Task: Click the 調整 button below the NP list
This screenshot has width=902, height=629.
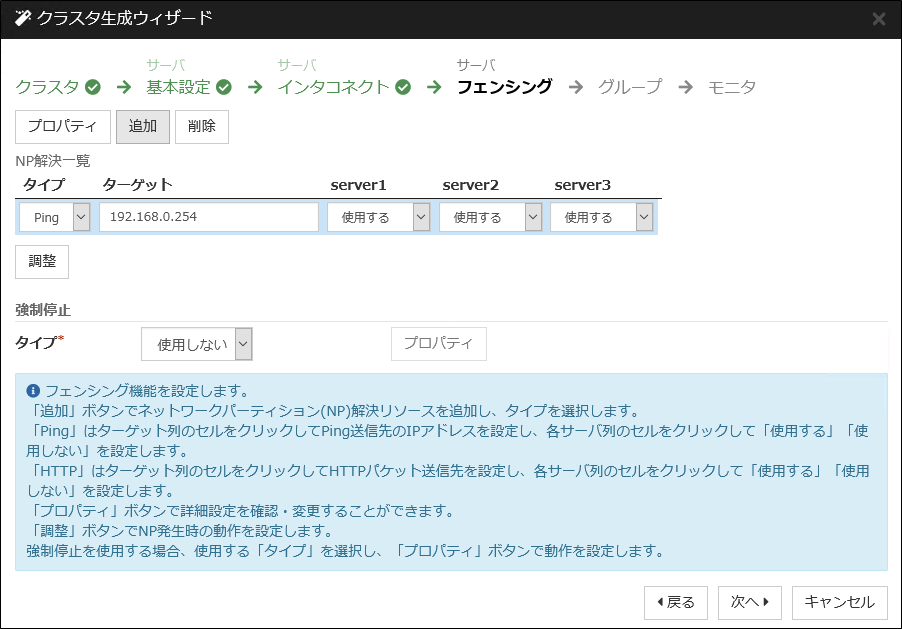Action: pos(41,261)
